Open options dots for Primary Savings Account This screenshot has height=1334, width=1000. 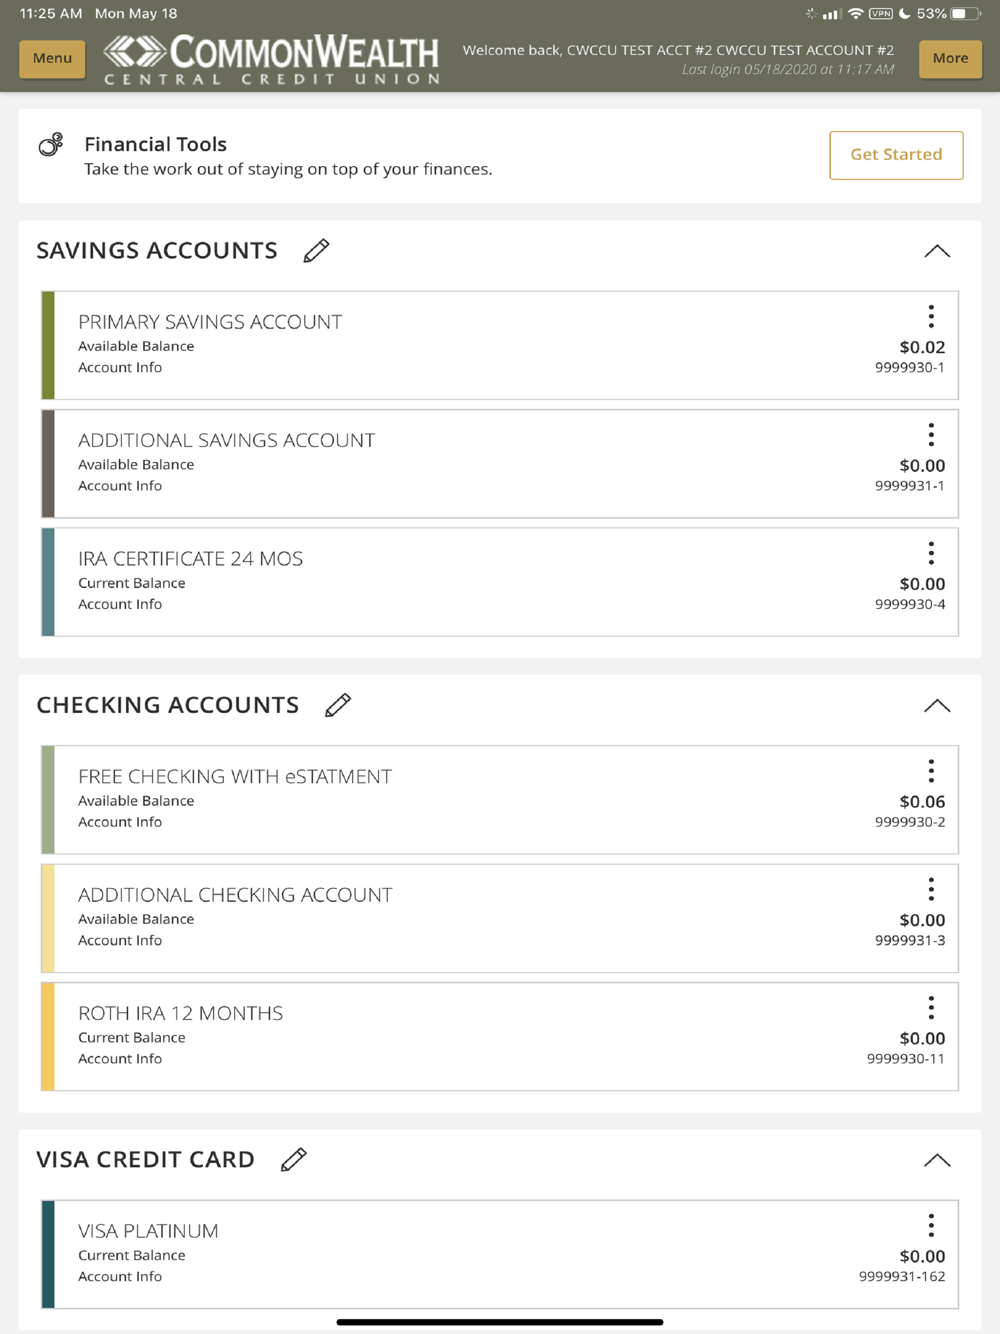click(931, 317)
